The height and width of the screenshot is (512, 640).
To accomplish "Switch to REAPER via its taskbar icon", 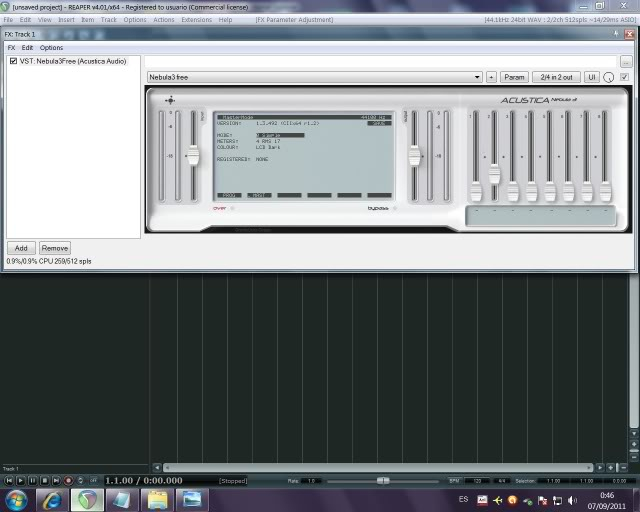I will [87, 500].
